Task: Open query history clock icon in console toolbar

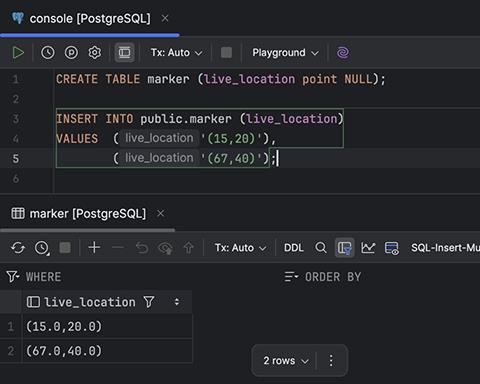Action: click(48, 53)
